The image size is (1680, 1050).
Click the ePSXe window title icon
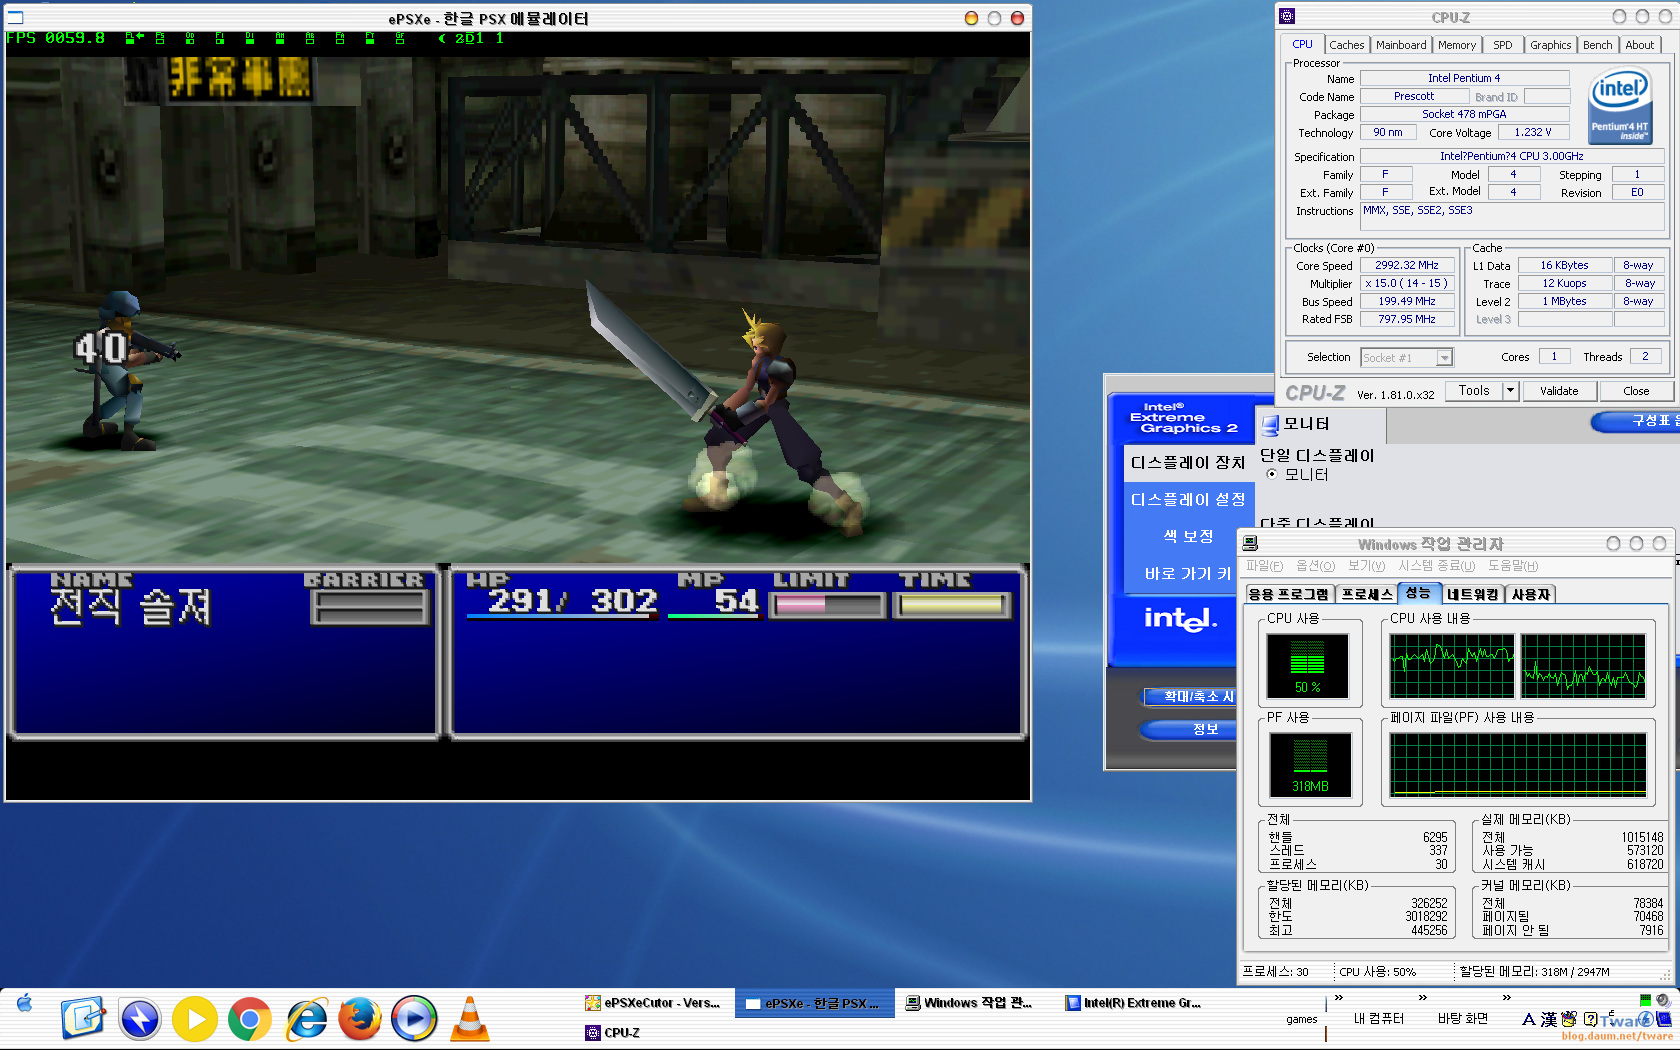click(15, 18)
